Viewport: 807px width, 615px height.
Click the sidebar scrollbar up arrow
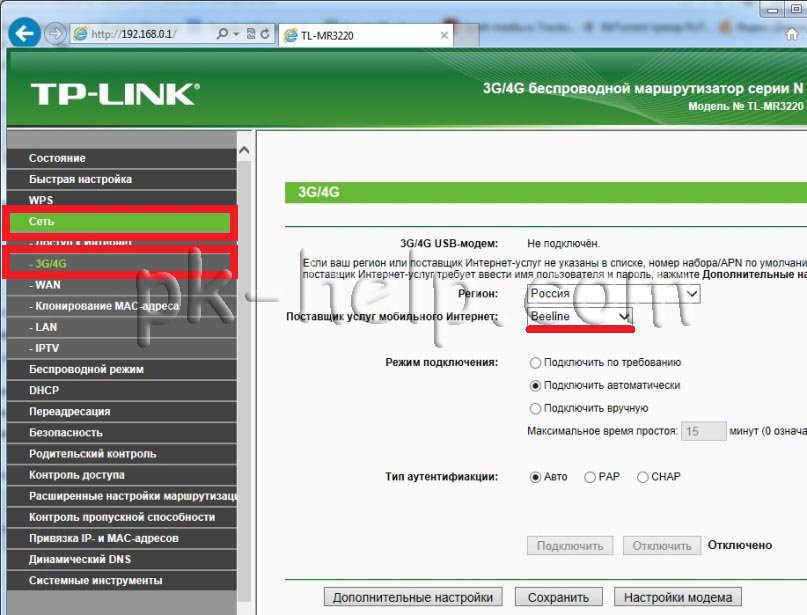pyautogui.click(x=244, y=150)
